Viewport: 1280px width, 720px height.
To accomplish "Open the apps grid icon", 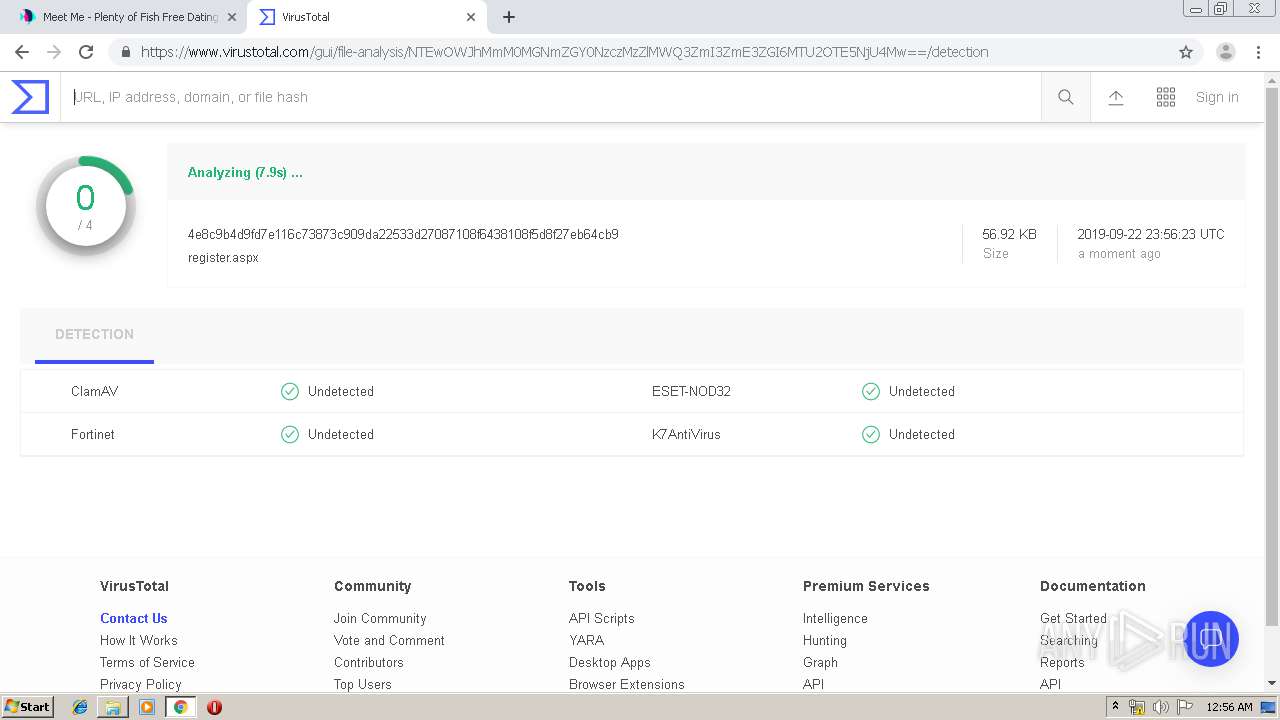I will click(1166, 97).
